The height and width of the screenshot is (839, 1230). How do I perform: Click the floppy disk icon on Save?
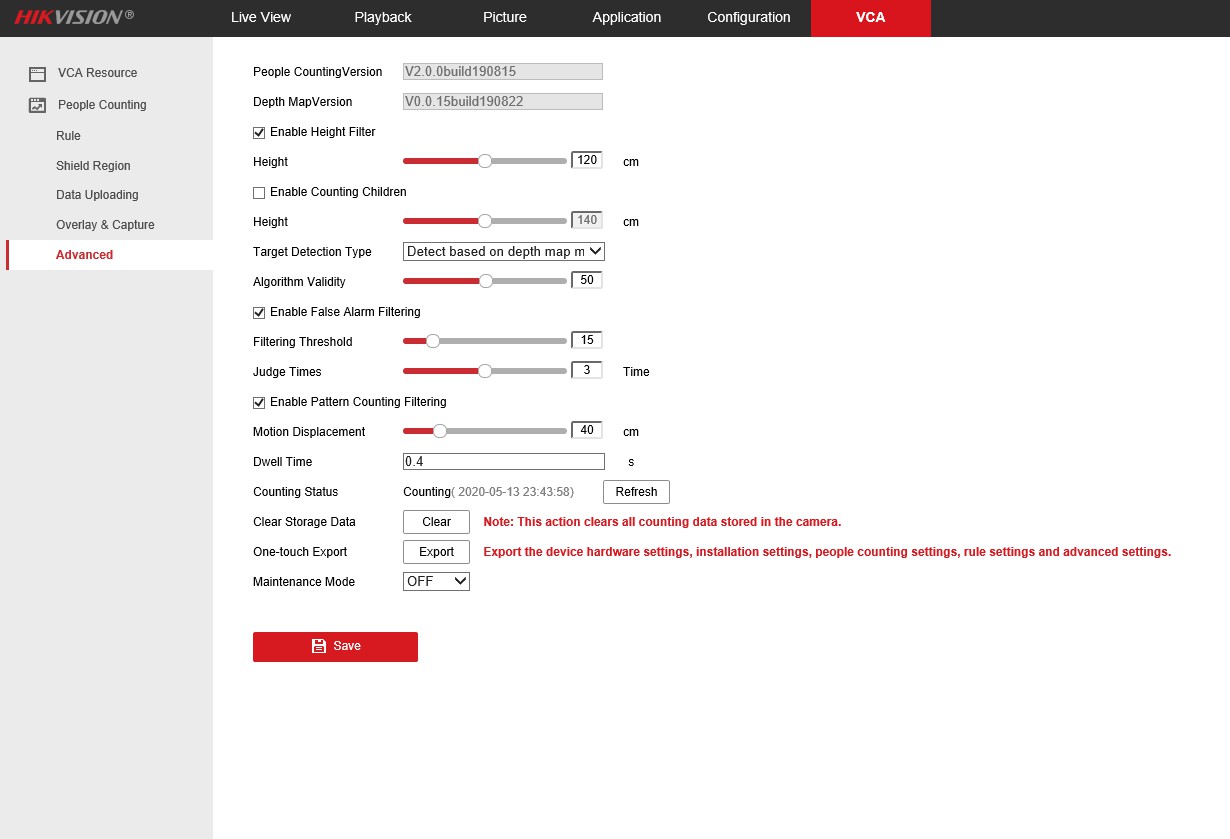click(319, 646)
